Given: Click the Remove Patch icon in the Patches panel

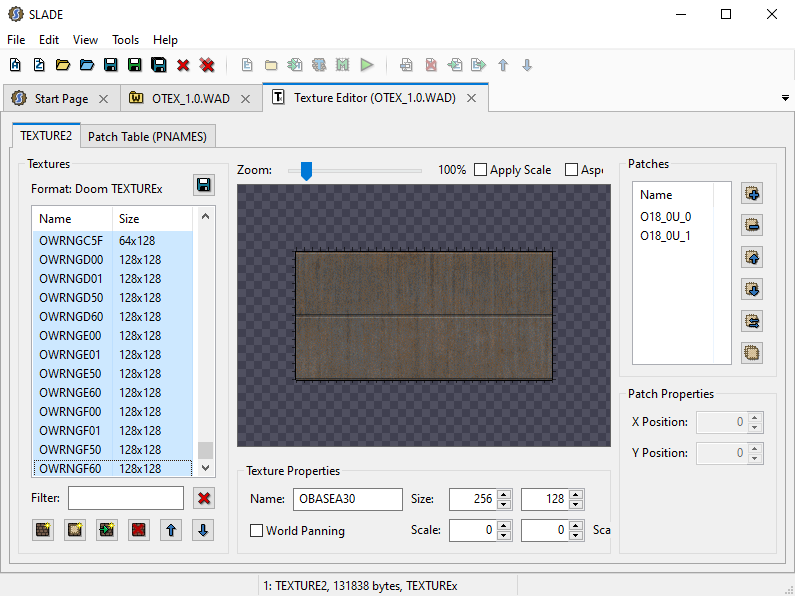Looking at the screenshot, I should click(753, 225).
